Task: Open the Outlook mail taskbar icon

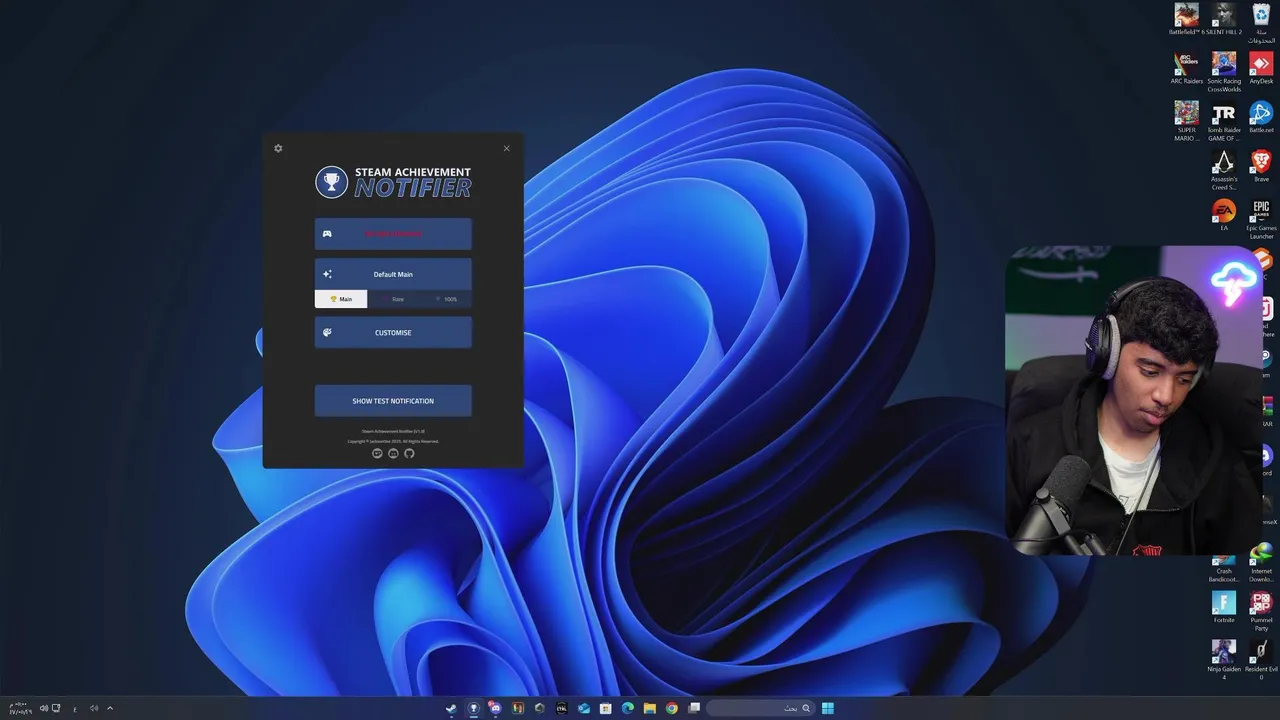Action: point(584,708)
